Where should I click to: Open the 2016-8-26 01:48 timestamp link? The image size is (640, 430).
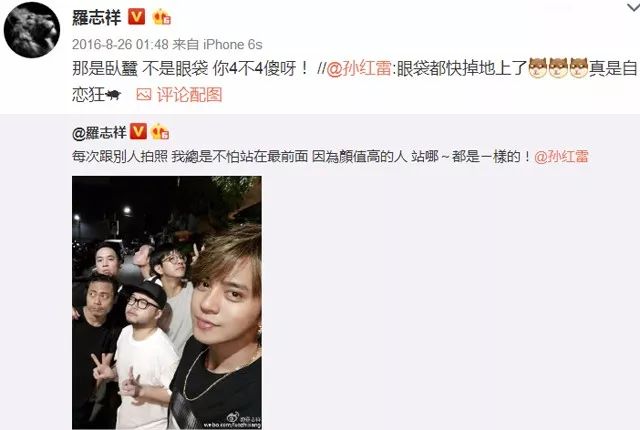[x=120, y=44]
